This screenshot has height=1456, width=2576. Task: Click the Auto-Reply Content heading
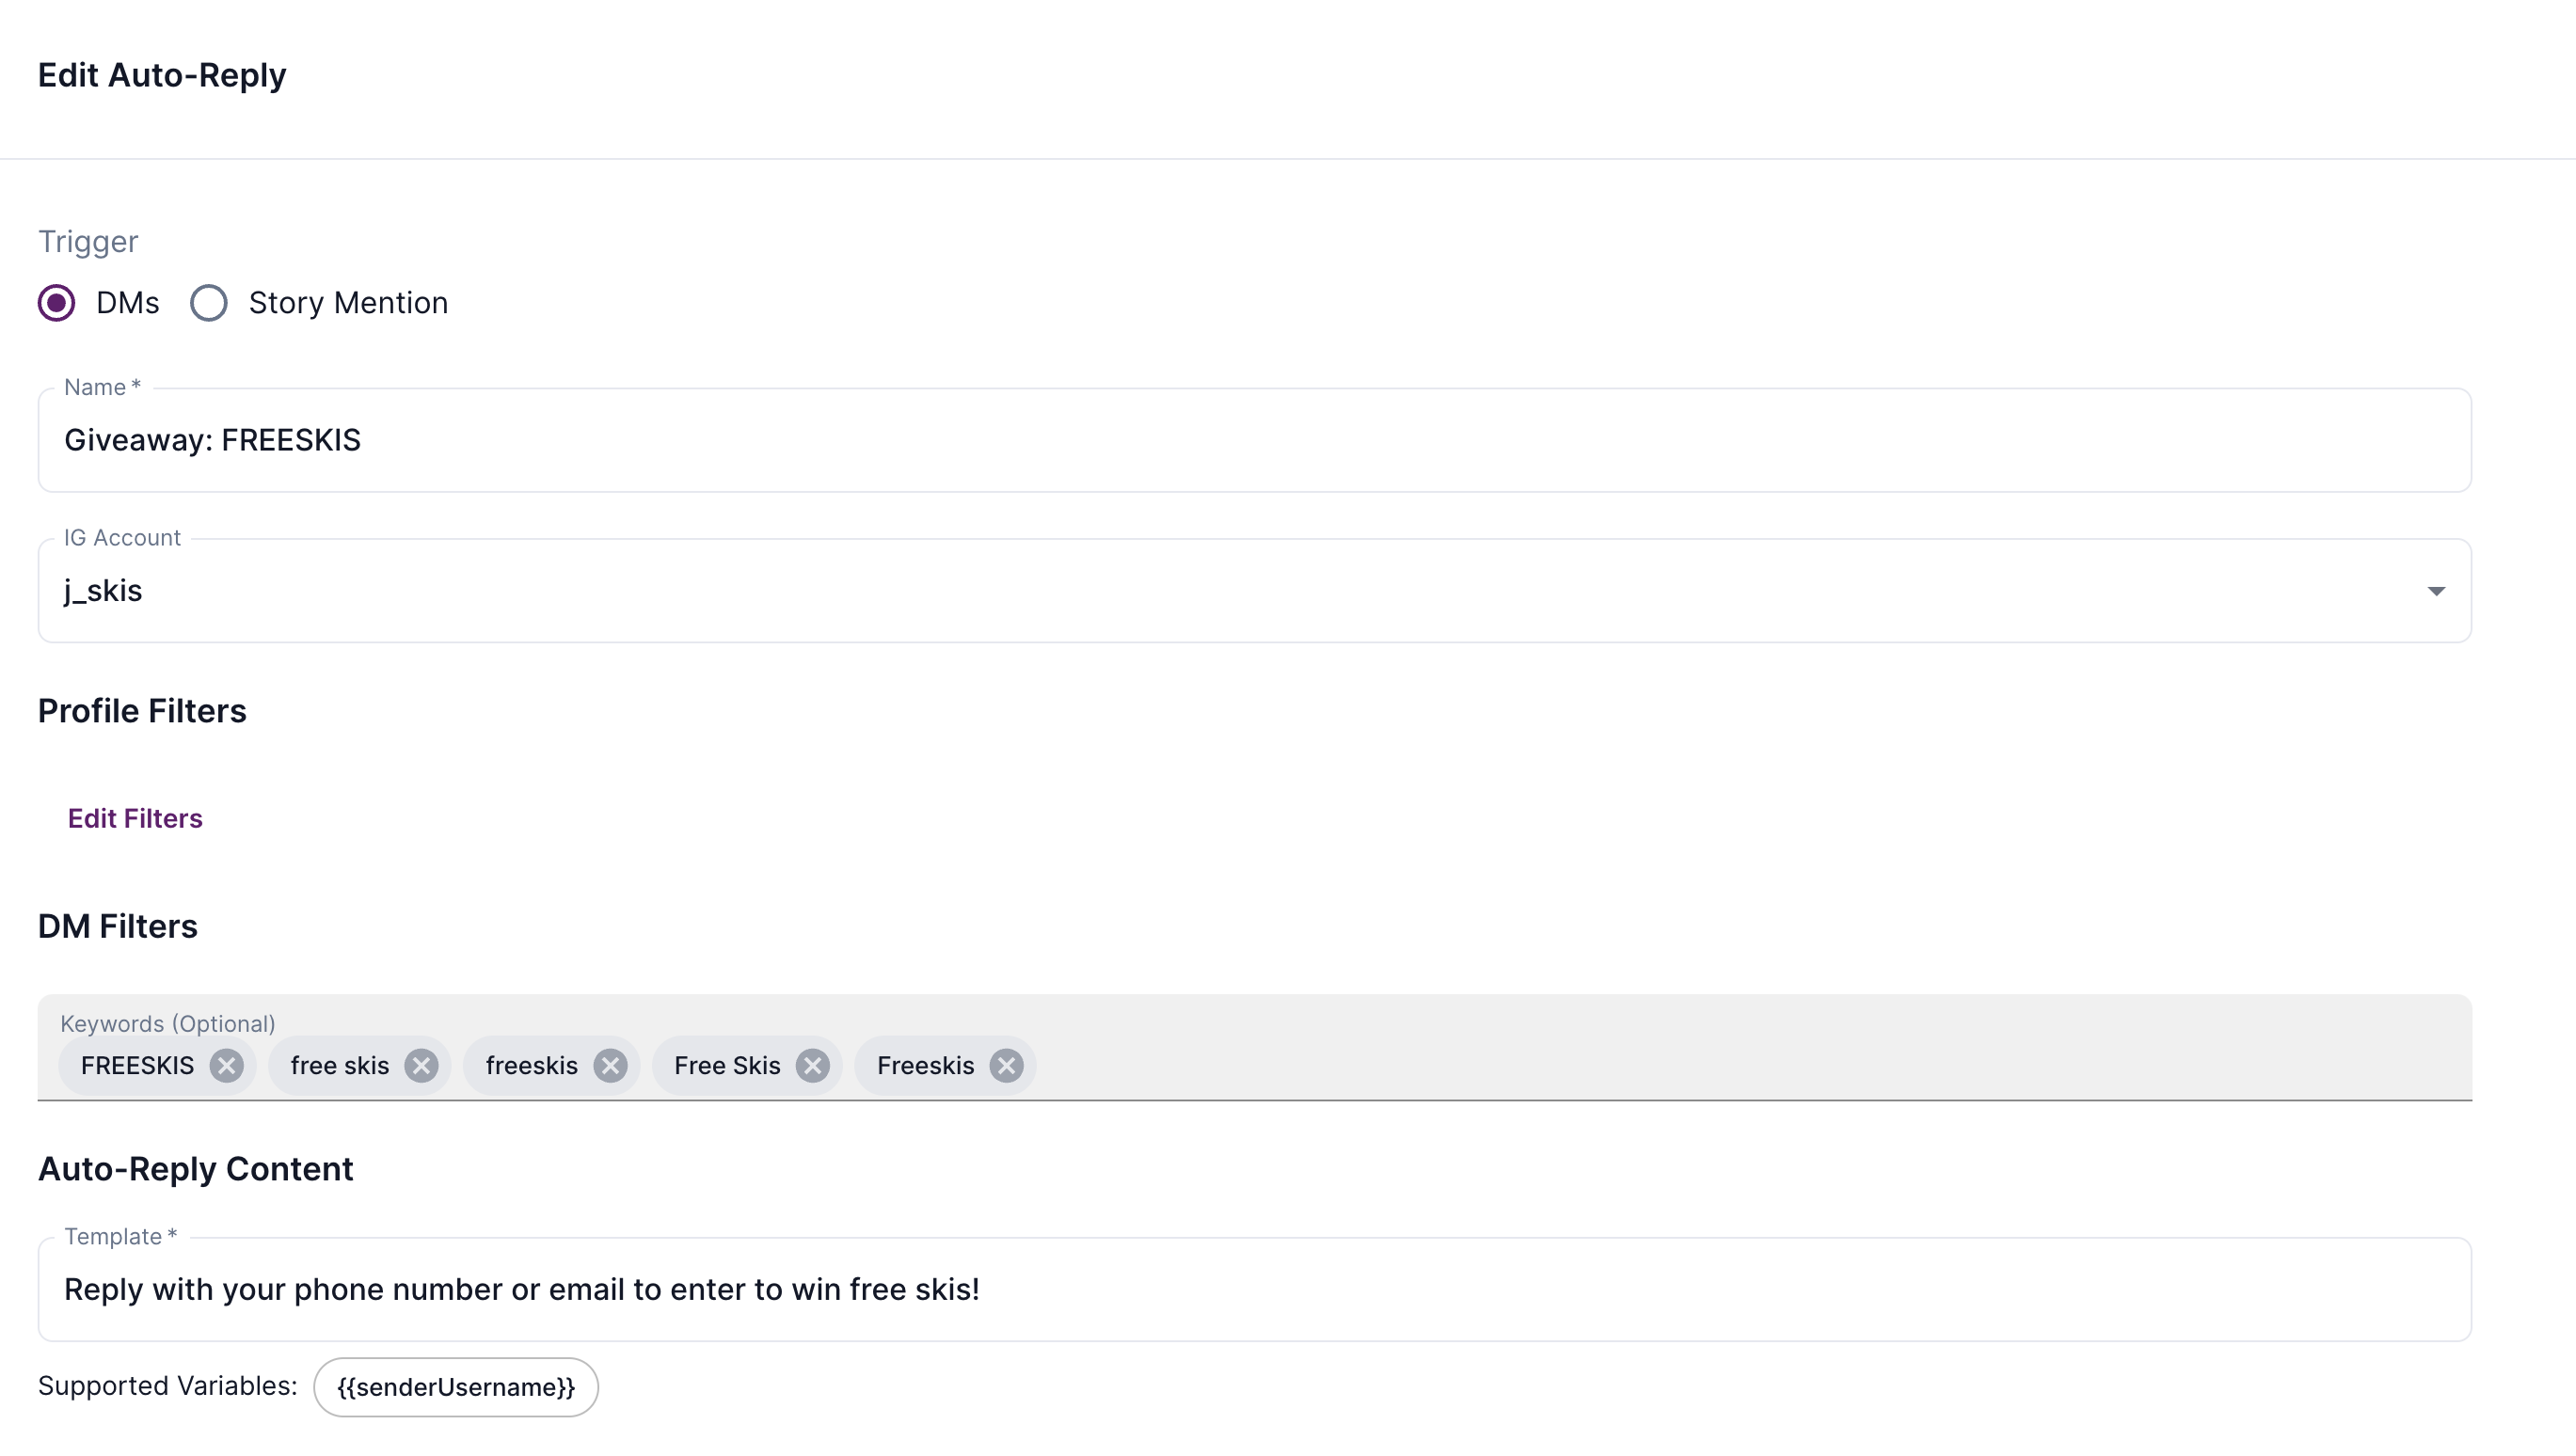point(196,1169)
